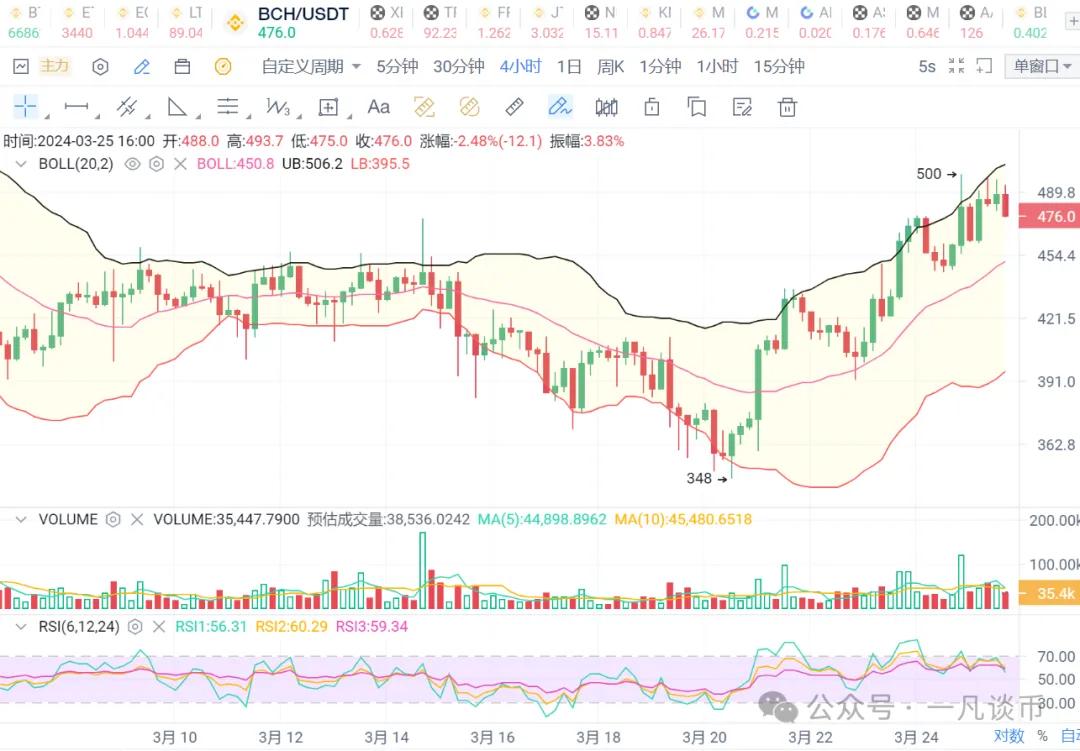Image resolution: width=1080 pixels, height=751 pixels.
Task: Click the black ruler tool icon
Action: [515, 107]
